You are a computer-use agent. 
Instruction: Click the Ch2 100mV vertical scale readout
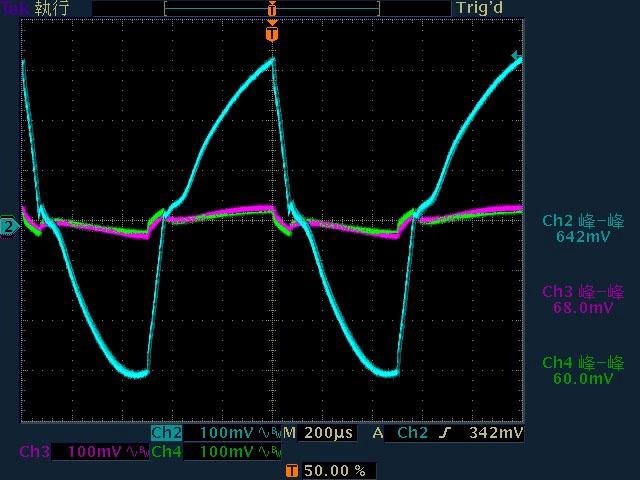coord(227,433)
